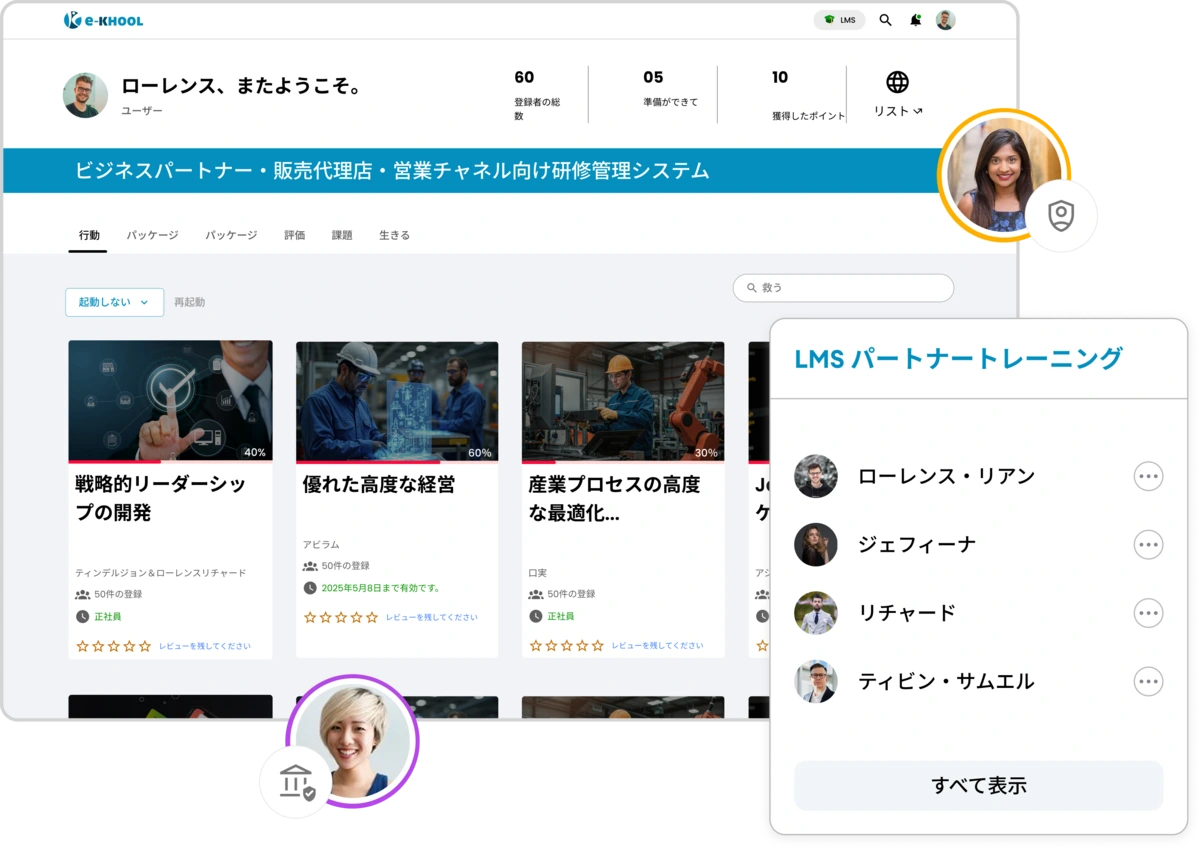Select the institution badge near the purple avatar
The height and width of the screenshot is (848, 1200).
tap(297, 781)
